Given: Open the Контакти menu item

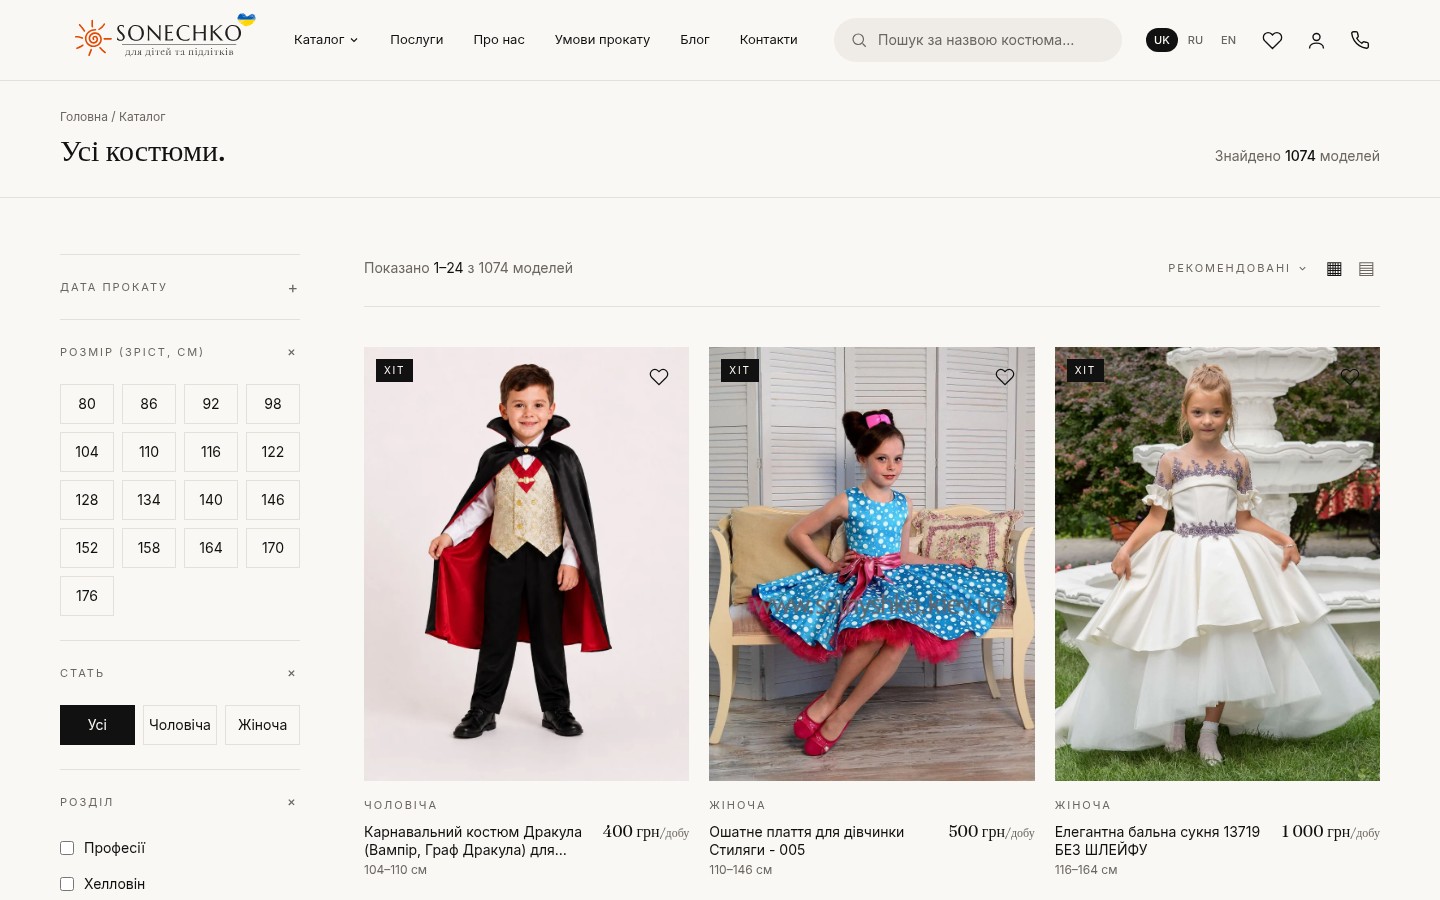Looking at the screenshot, I should click(x=769, y=40).
